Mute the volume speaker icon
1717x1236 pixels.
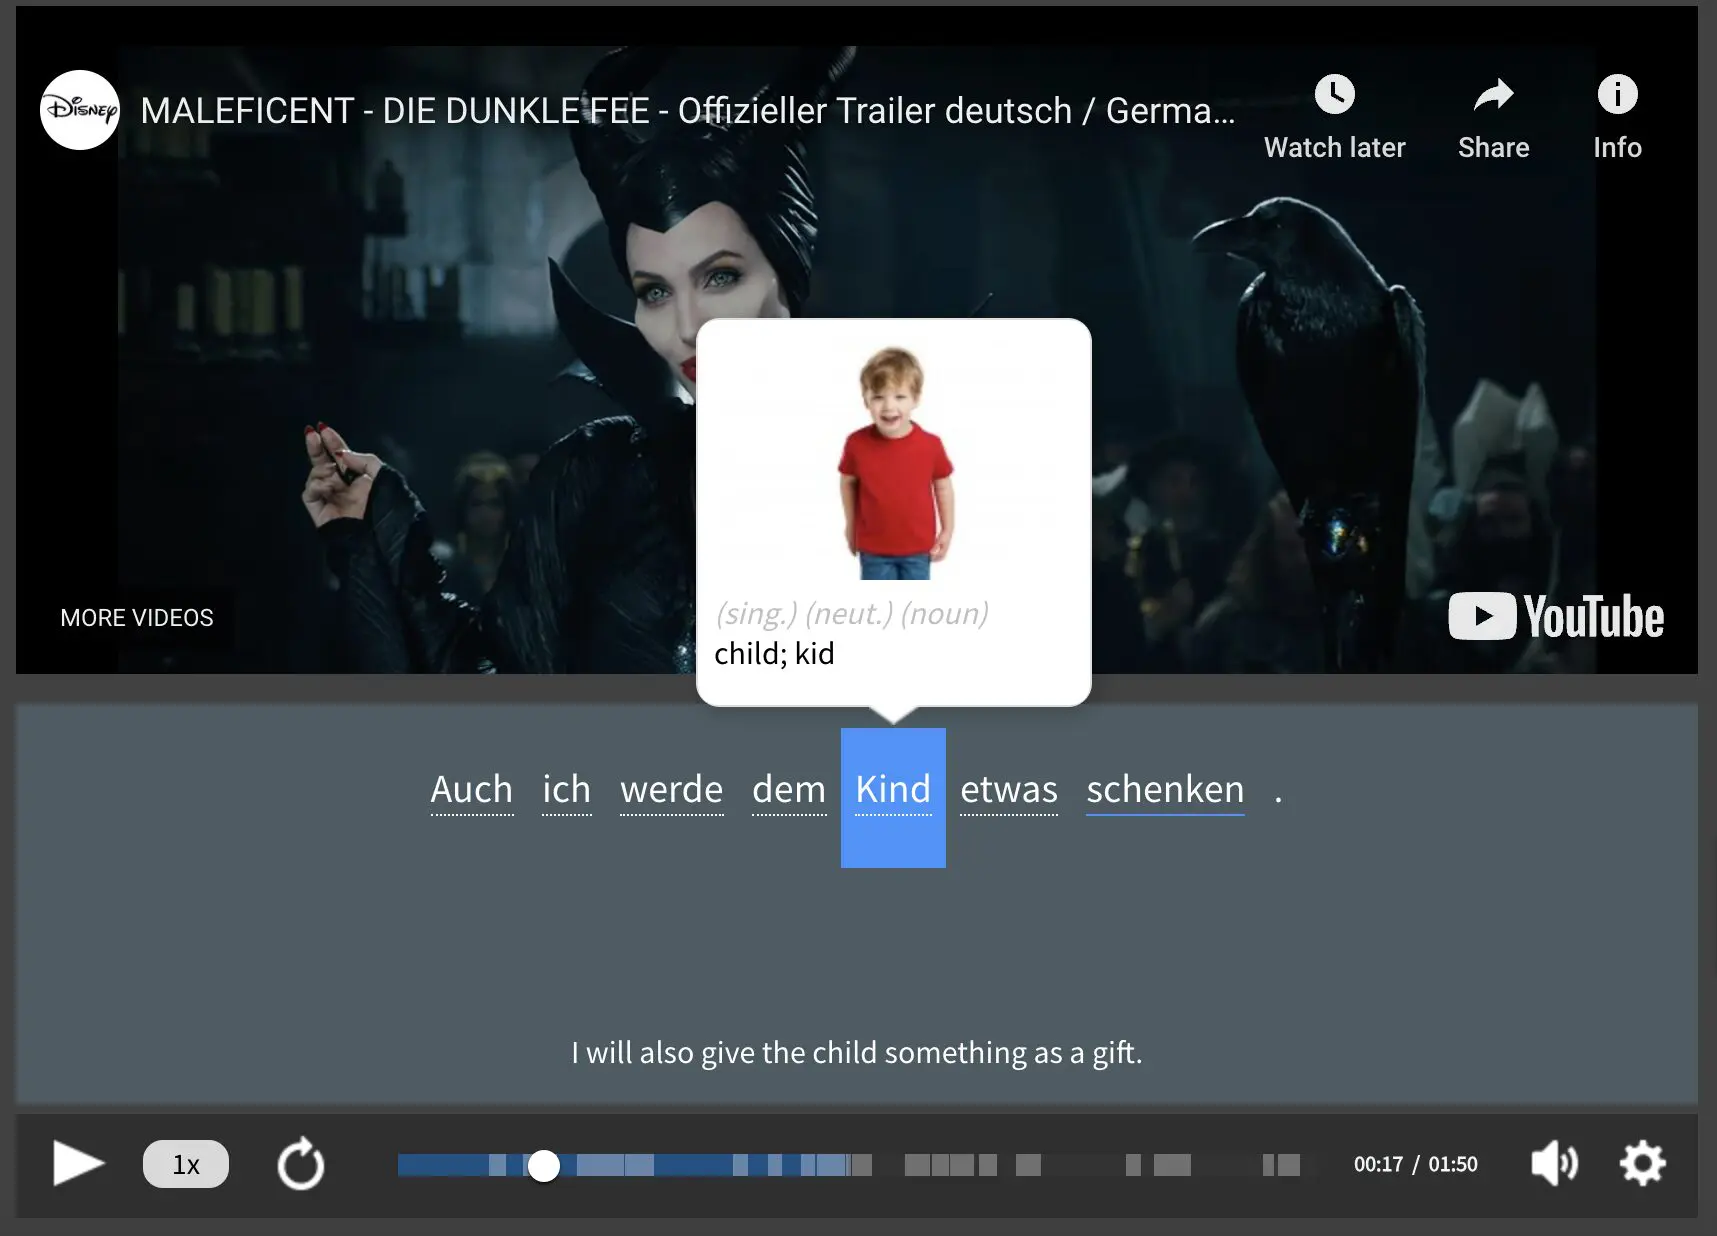(x=1554, y=1164)
